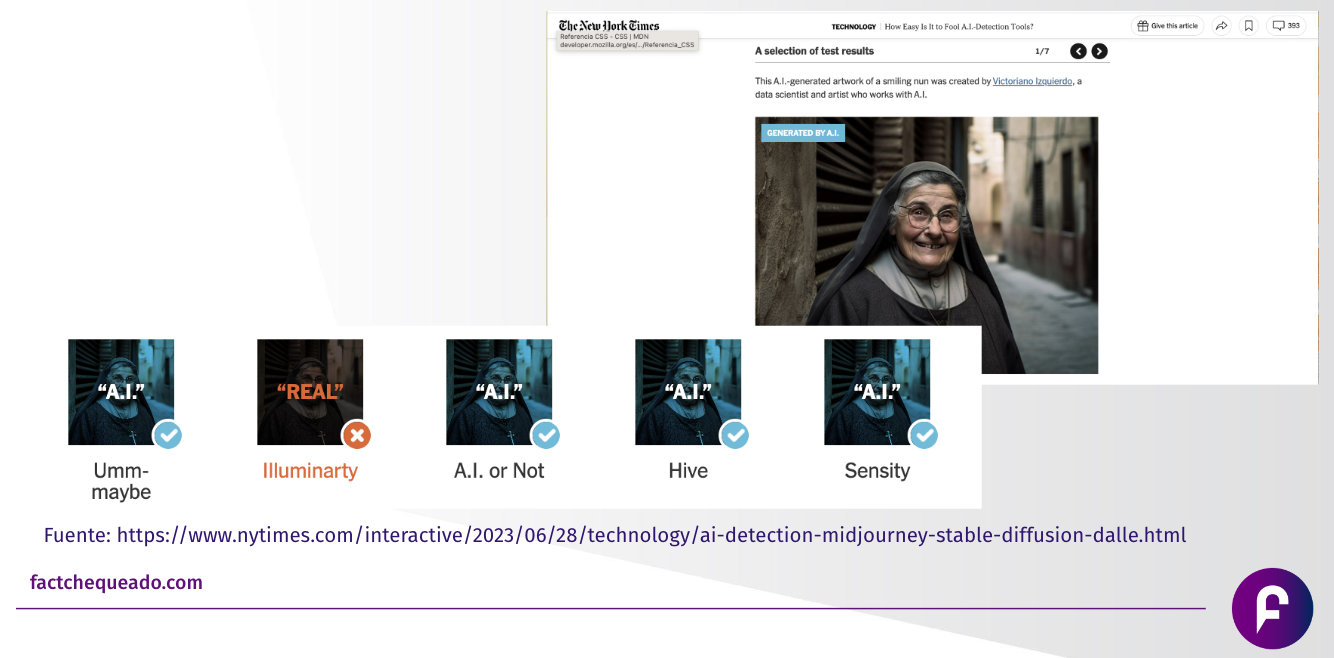The image size is (1334, 658).
Task: Go to the next slide with right arrow
Action: click(1099, 50)
